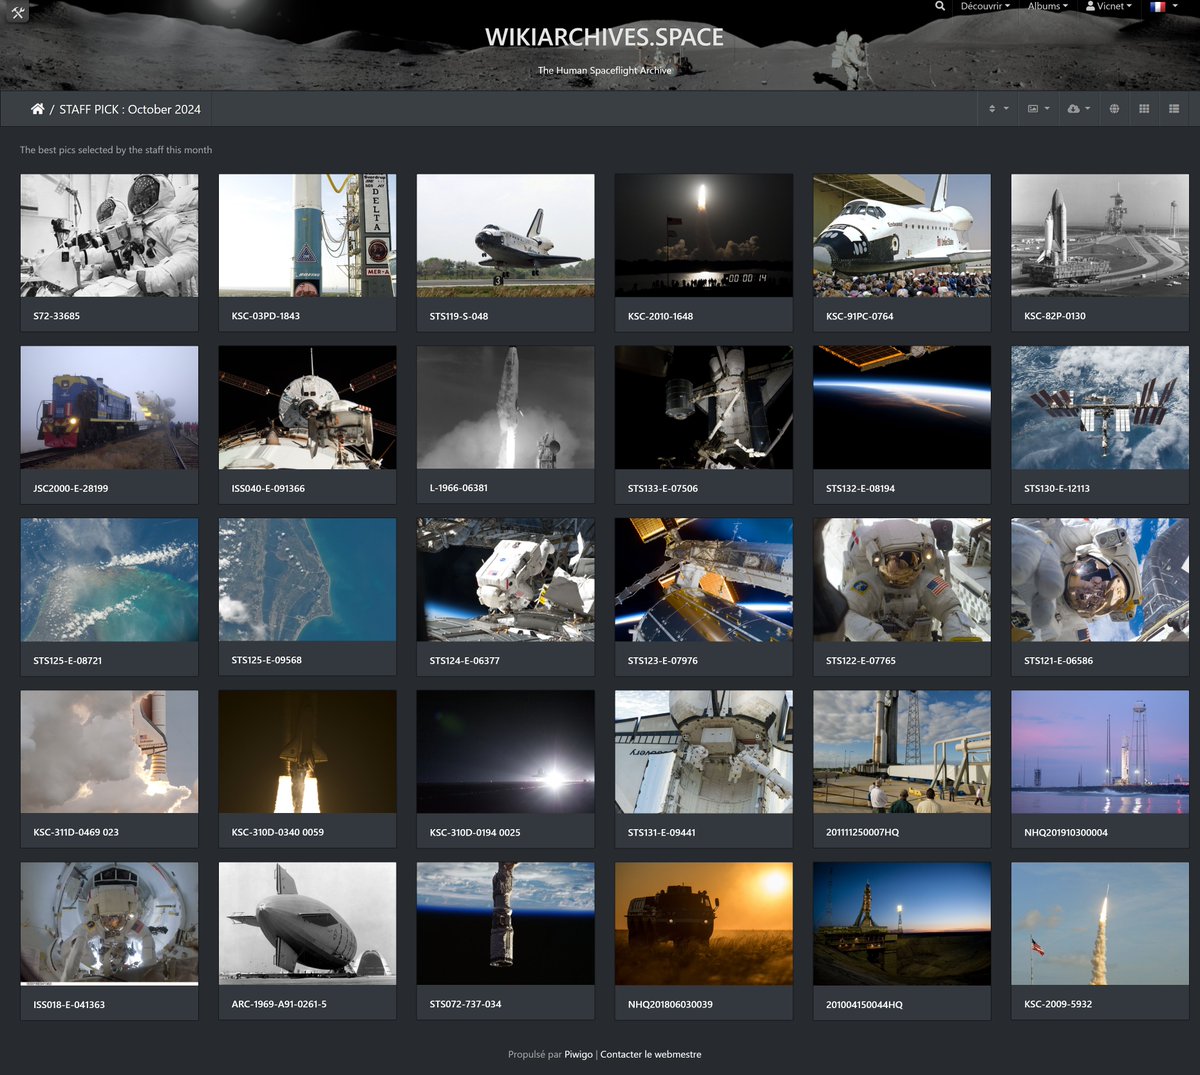Open the search magnifier icon

[940, 6]
